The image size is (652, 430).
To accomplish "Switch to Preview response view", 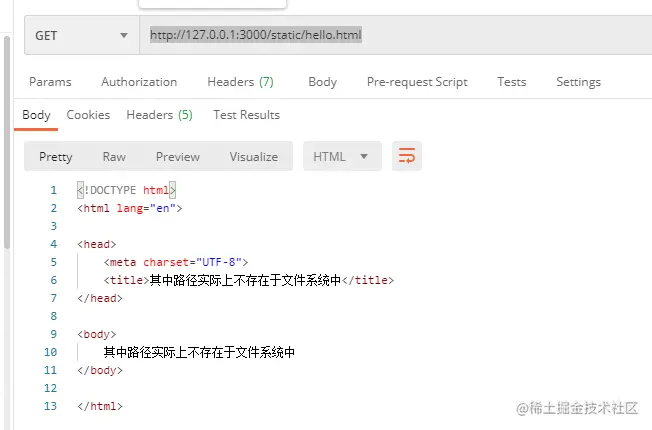I will (x=178, y=157).
